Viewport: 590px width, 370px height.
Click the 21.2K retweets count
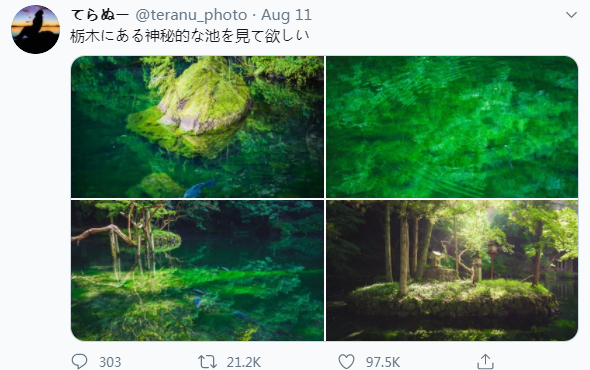pyautogui.click(x=243, y=362)
